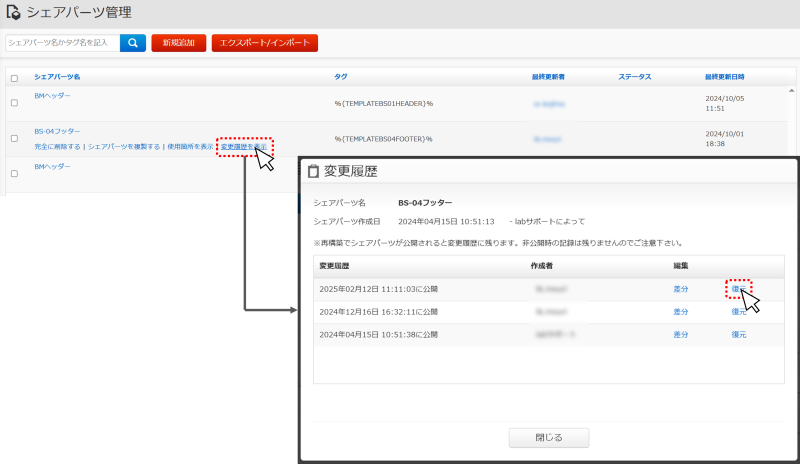Image resolution: width=800 pixels, height=464 pixels.
Task: Check the BS-04フッター row checkbox
Action: pos(14,138)
